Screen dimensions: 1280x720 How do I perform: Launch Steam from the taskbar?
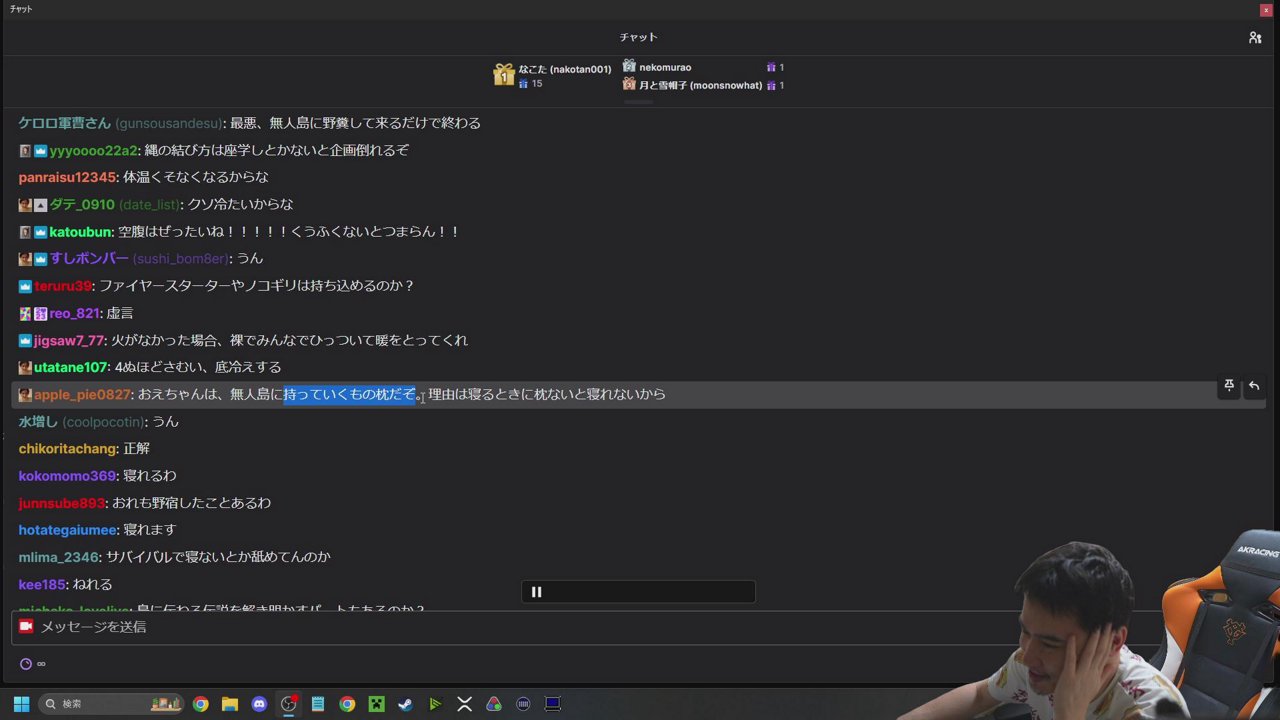tap(405, 704)
